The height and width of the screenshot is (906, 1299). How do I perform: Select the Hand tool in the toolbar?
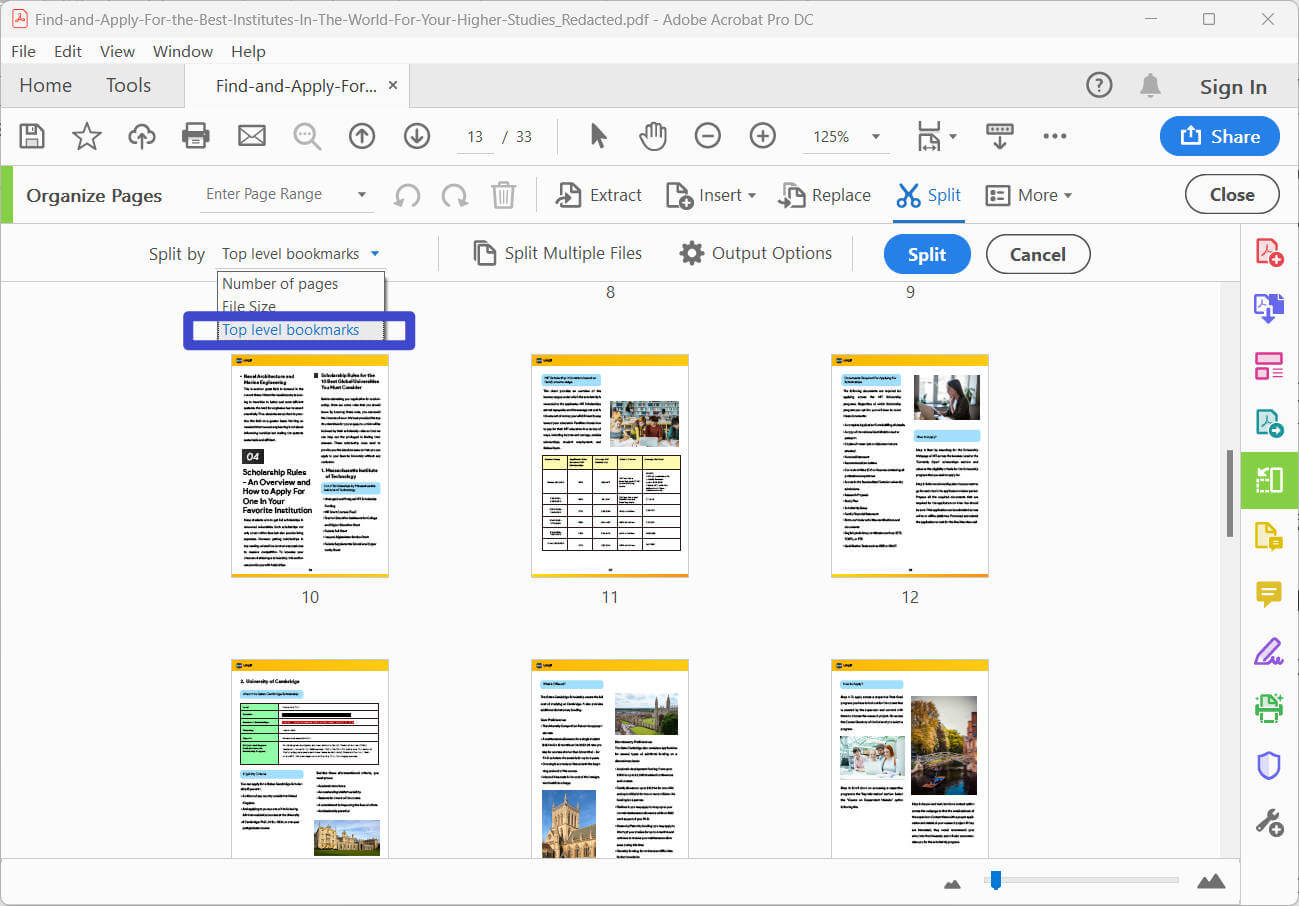pos(652,136)
